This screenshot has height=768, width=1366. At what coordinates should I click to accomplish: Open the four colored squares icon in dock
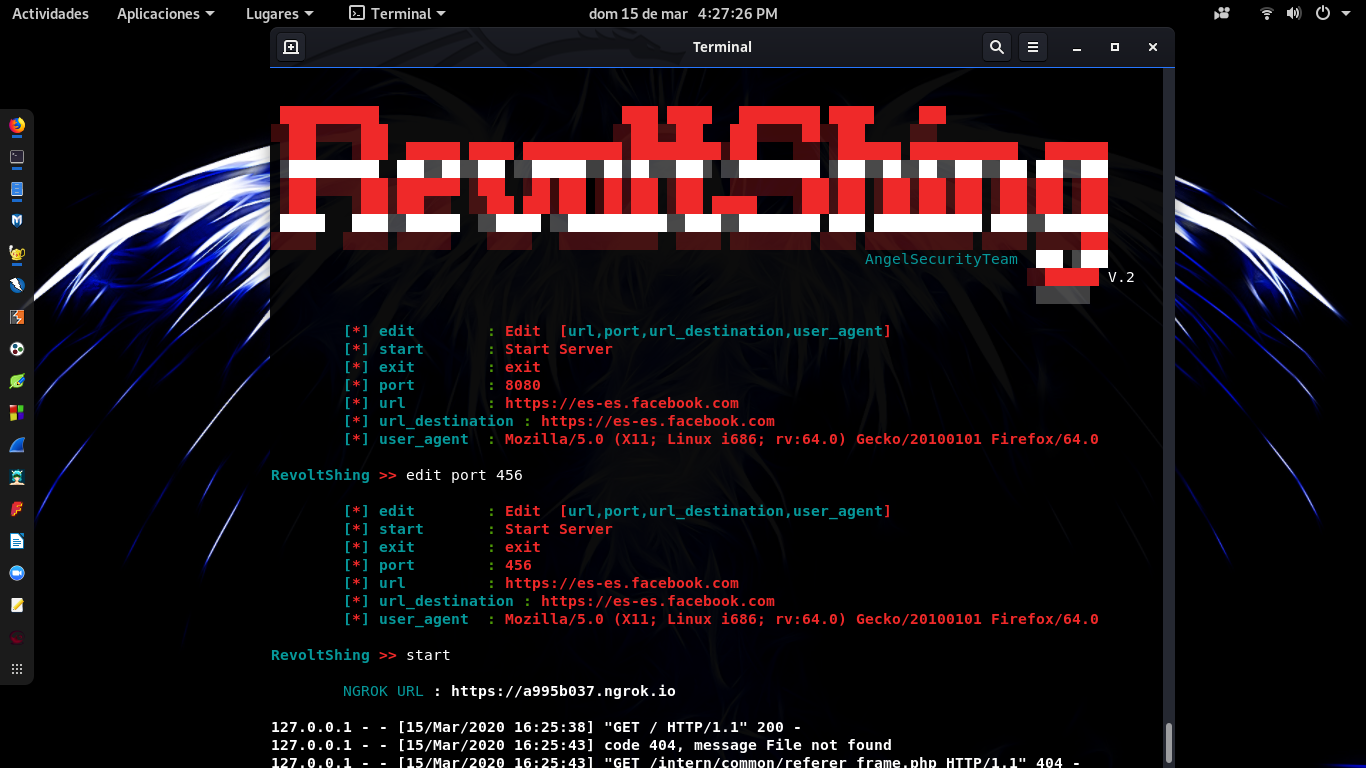coord(17,413)
